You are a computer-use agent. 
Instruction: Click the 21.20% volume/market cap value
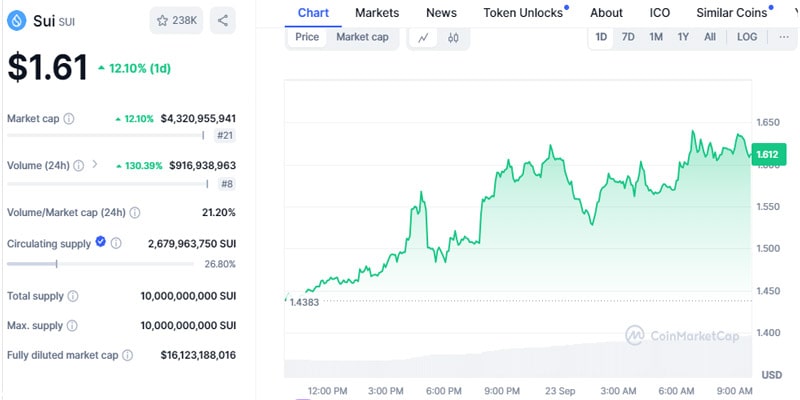(219, 212)
